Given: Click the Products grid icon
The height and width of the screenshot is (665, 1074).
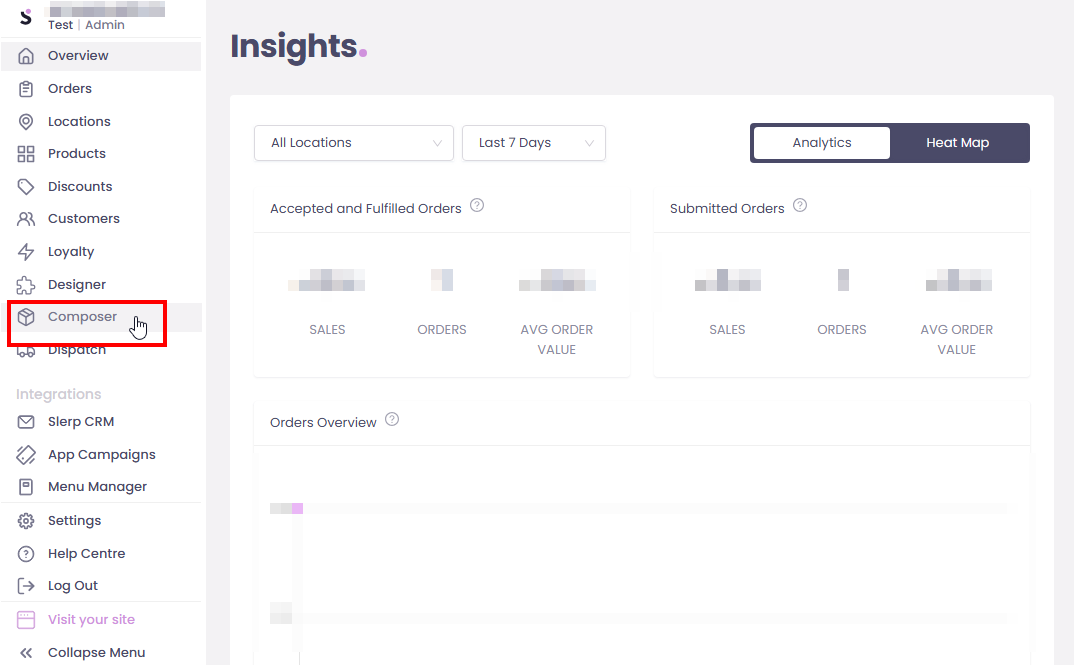Looking at the screenshot, I should 26,154.
